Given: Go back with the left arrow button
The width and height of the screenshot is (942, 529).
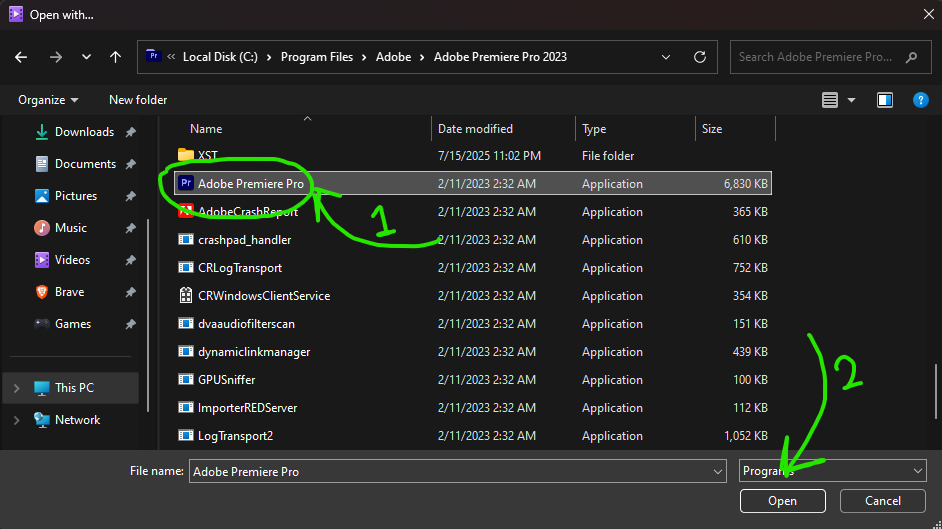Looking at the screenshot, I should click(21, 57).
